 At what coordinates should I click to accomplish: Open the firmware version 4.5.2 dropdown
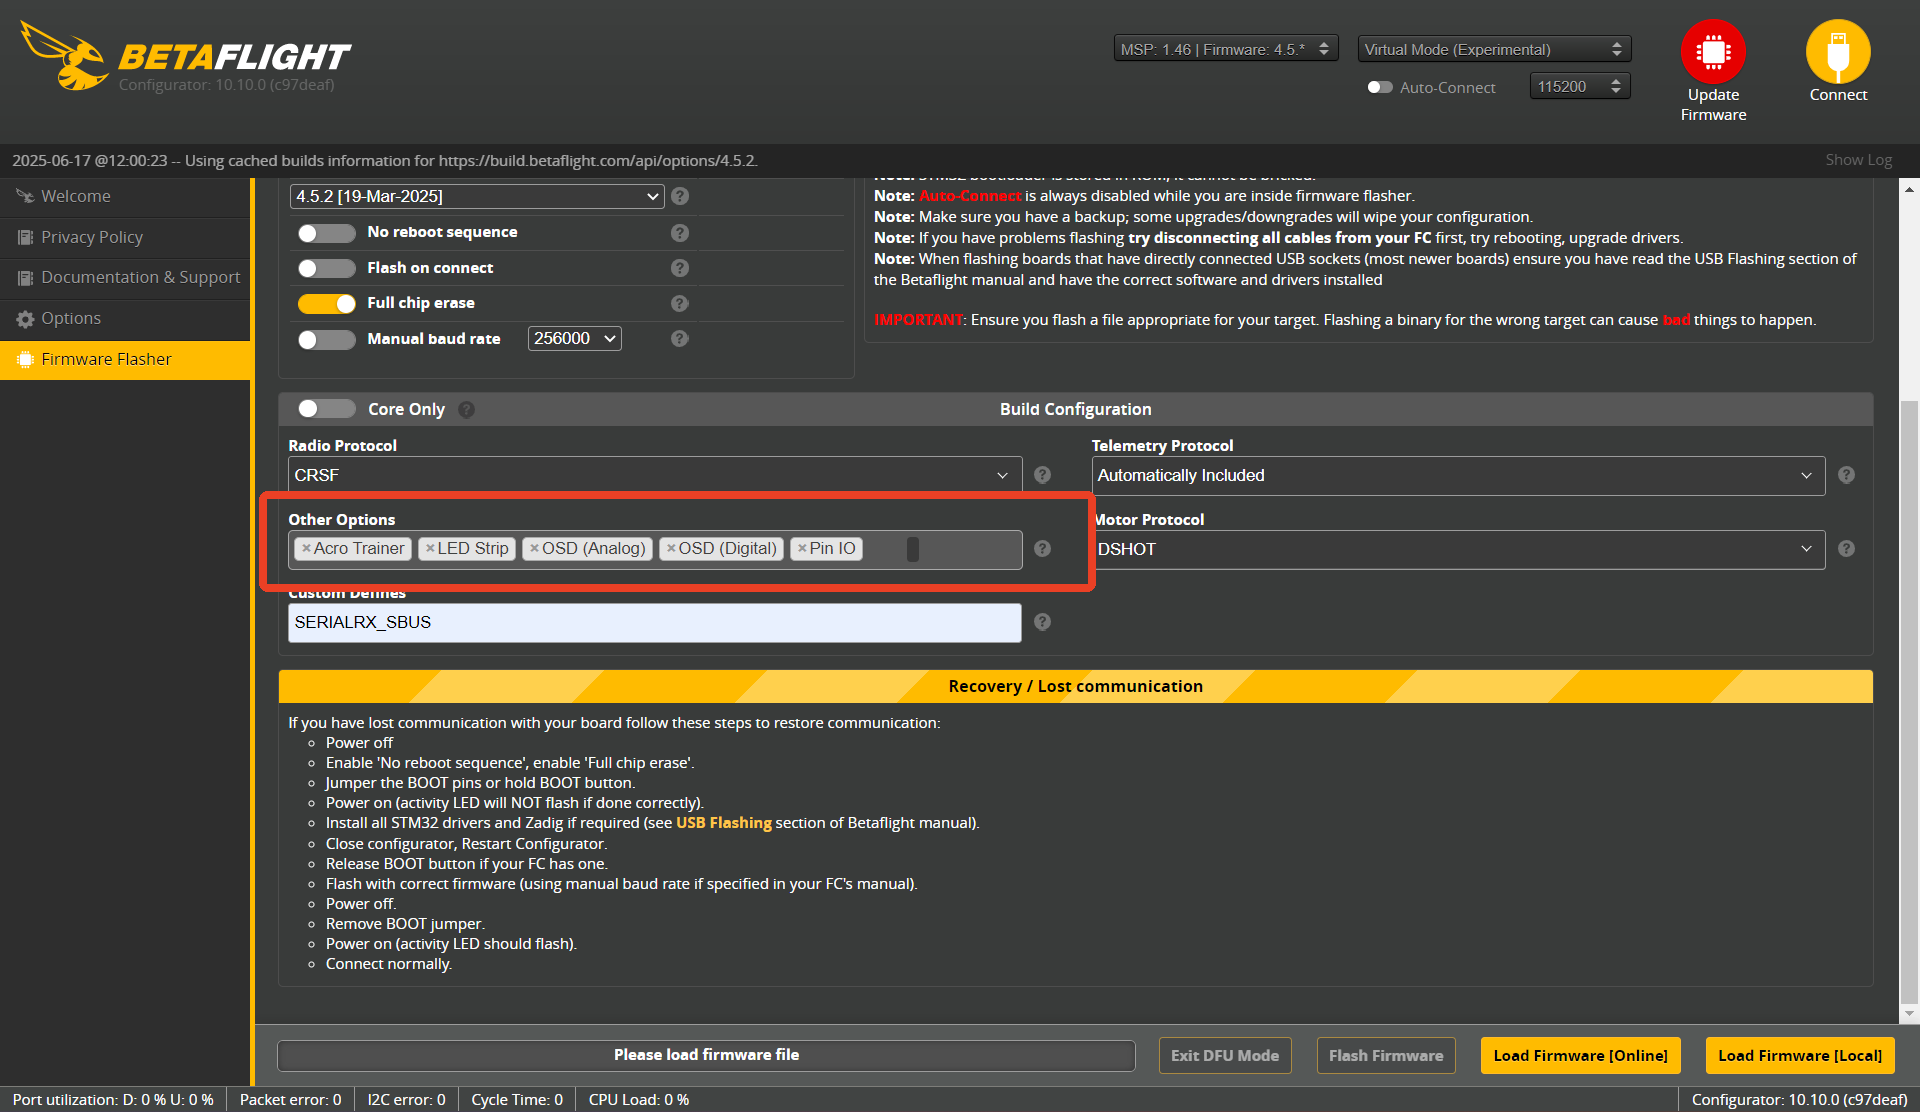(x=477, y=196)
